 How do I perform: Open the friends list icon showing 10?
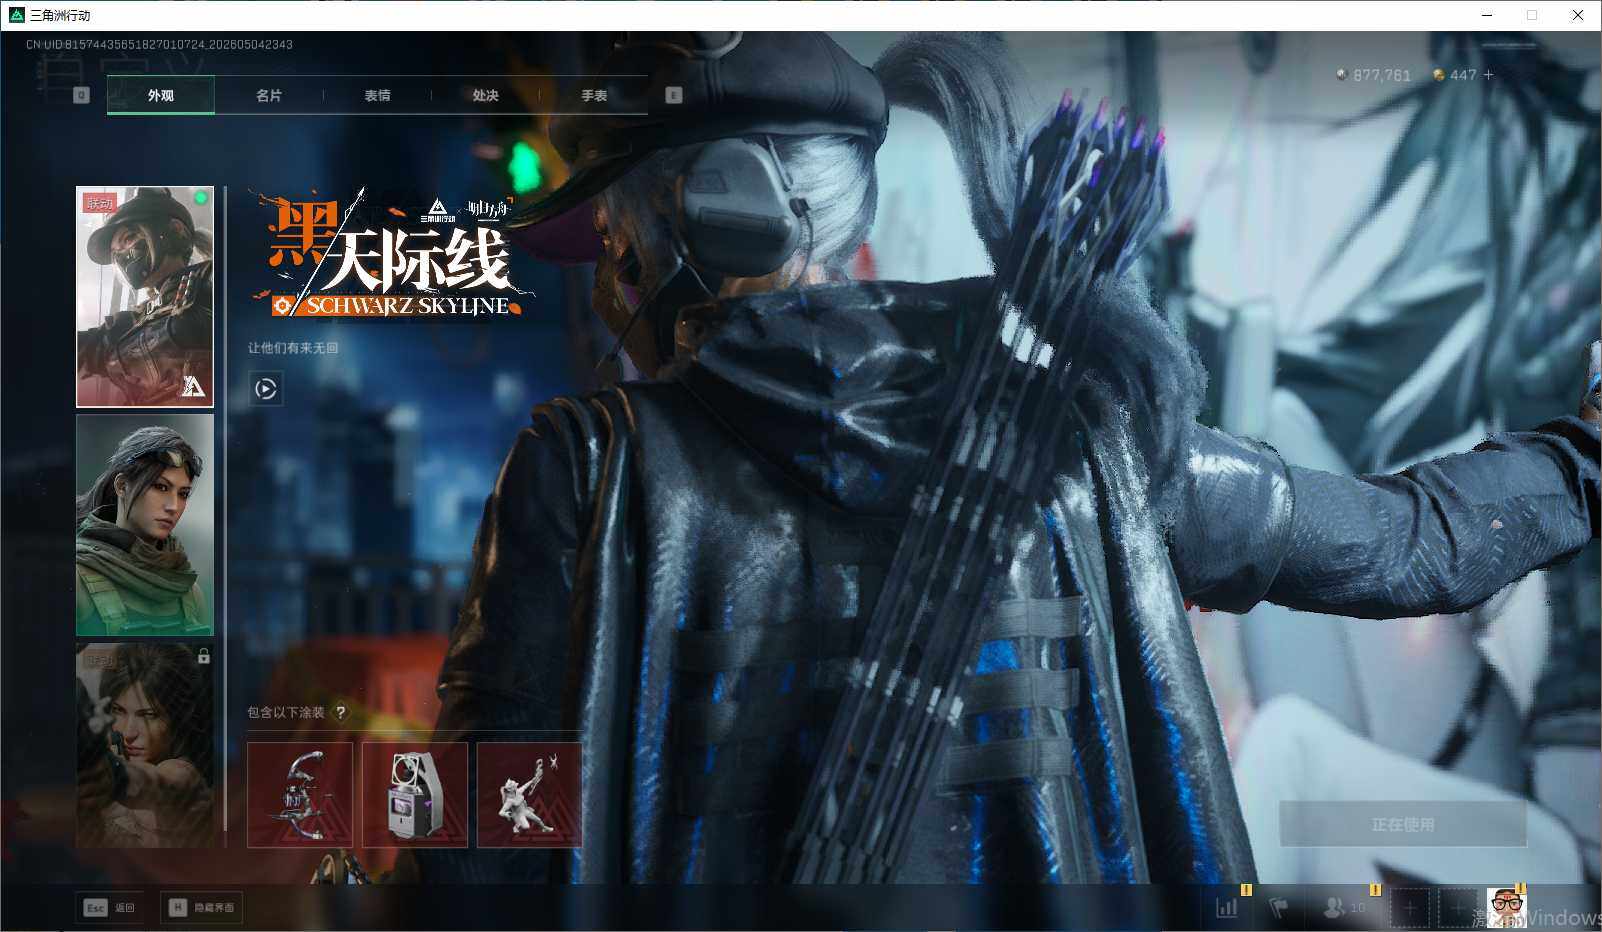[1345, 907]
